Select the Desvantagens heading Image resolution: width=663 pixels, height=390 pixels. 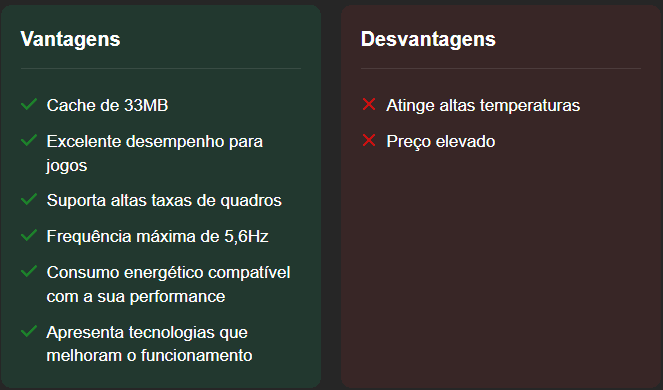428,39
